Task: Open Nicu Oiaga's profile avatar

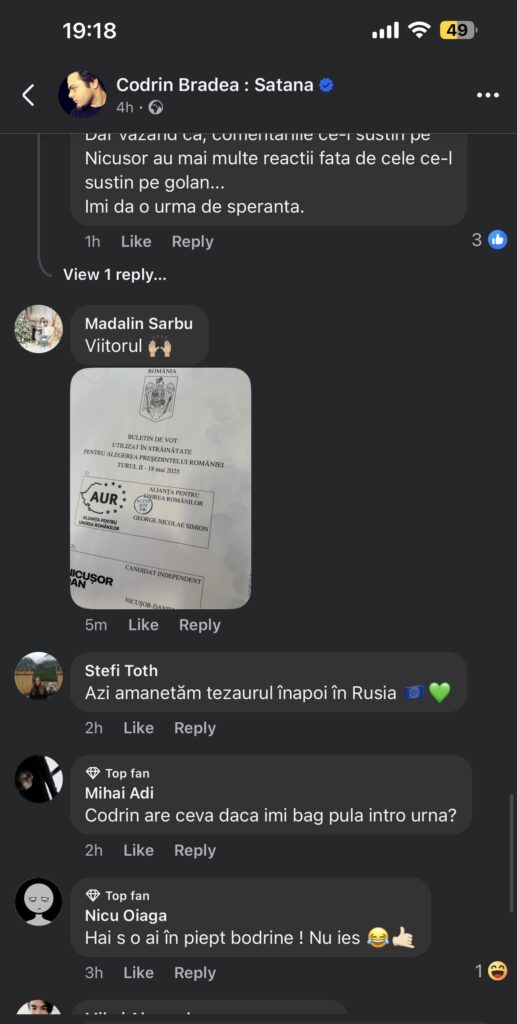Action: point(39,902)
